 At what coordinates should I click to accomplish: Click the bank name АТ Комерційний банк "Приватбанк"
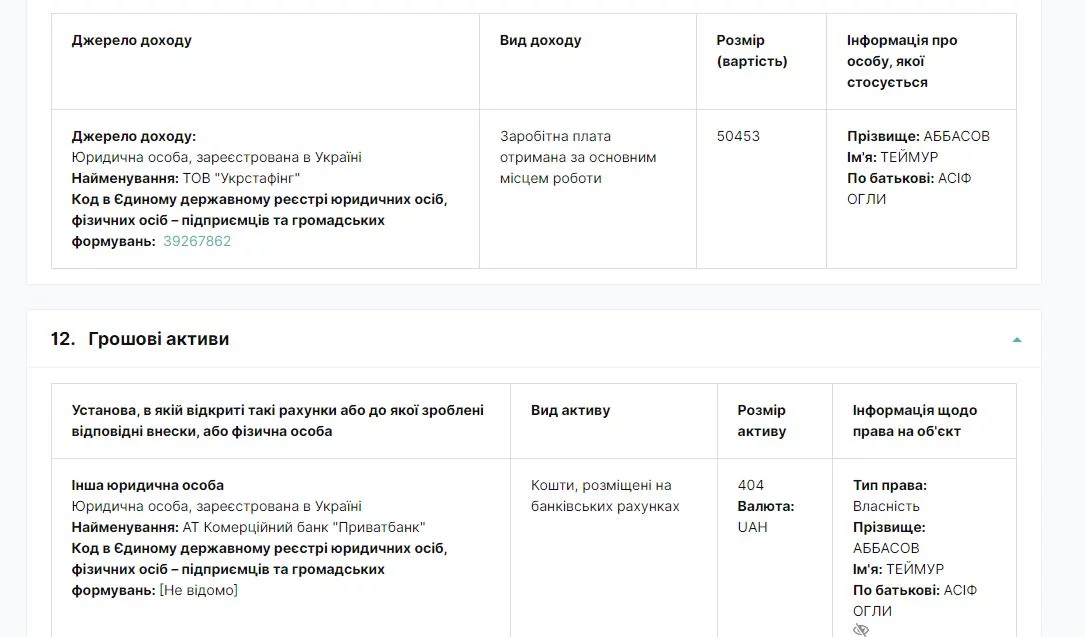pyautogui.click(x=304, y=527)
